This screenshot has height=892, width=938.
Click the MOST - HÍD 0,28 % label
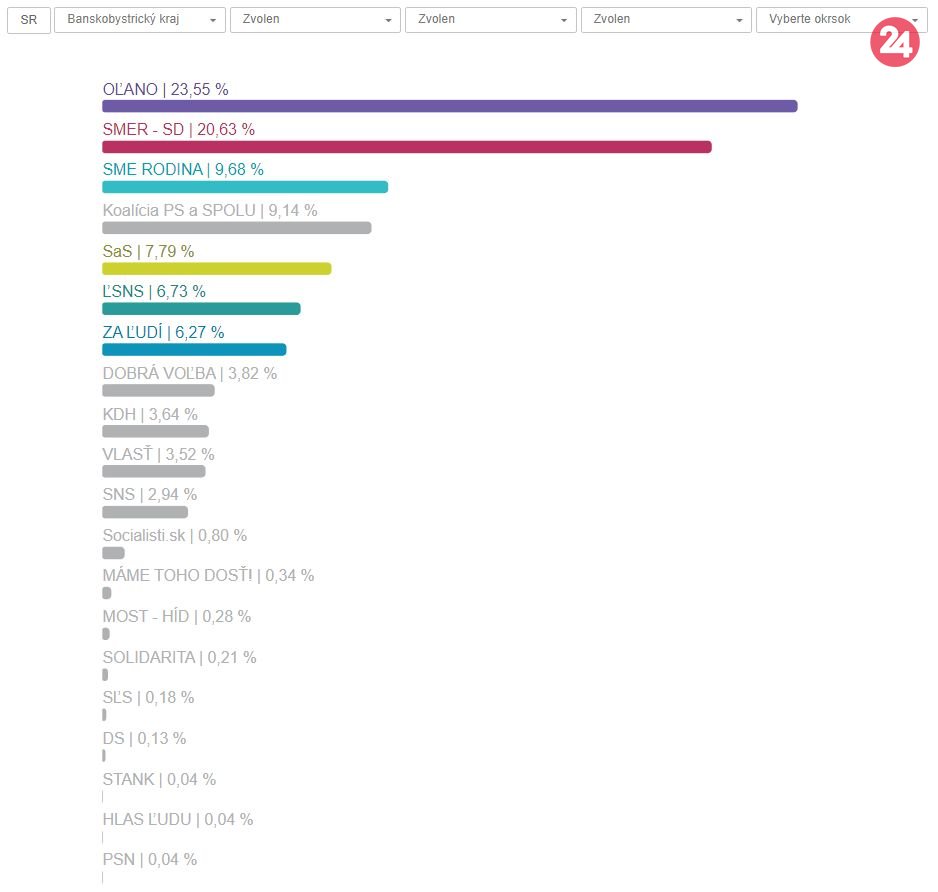pyautogui.click(x=176, y=616)
